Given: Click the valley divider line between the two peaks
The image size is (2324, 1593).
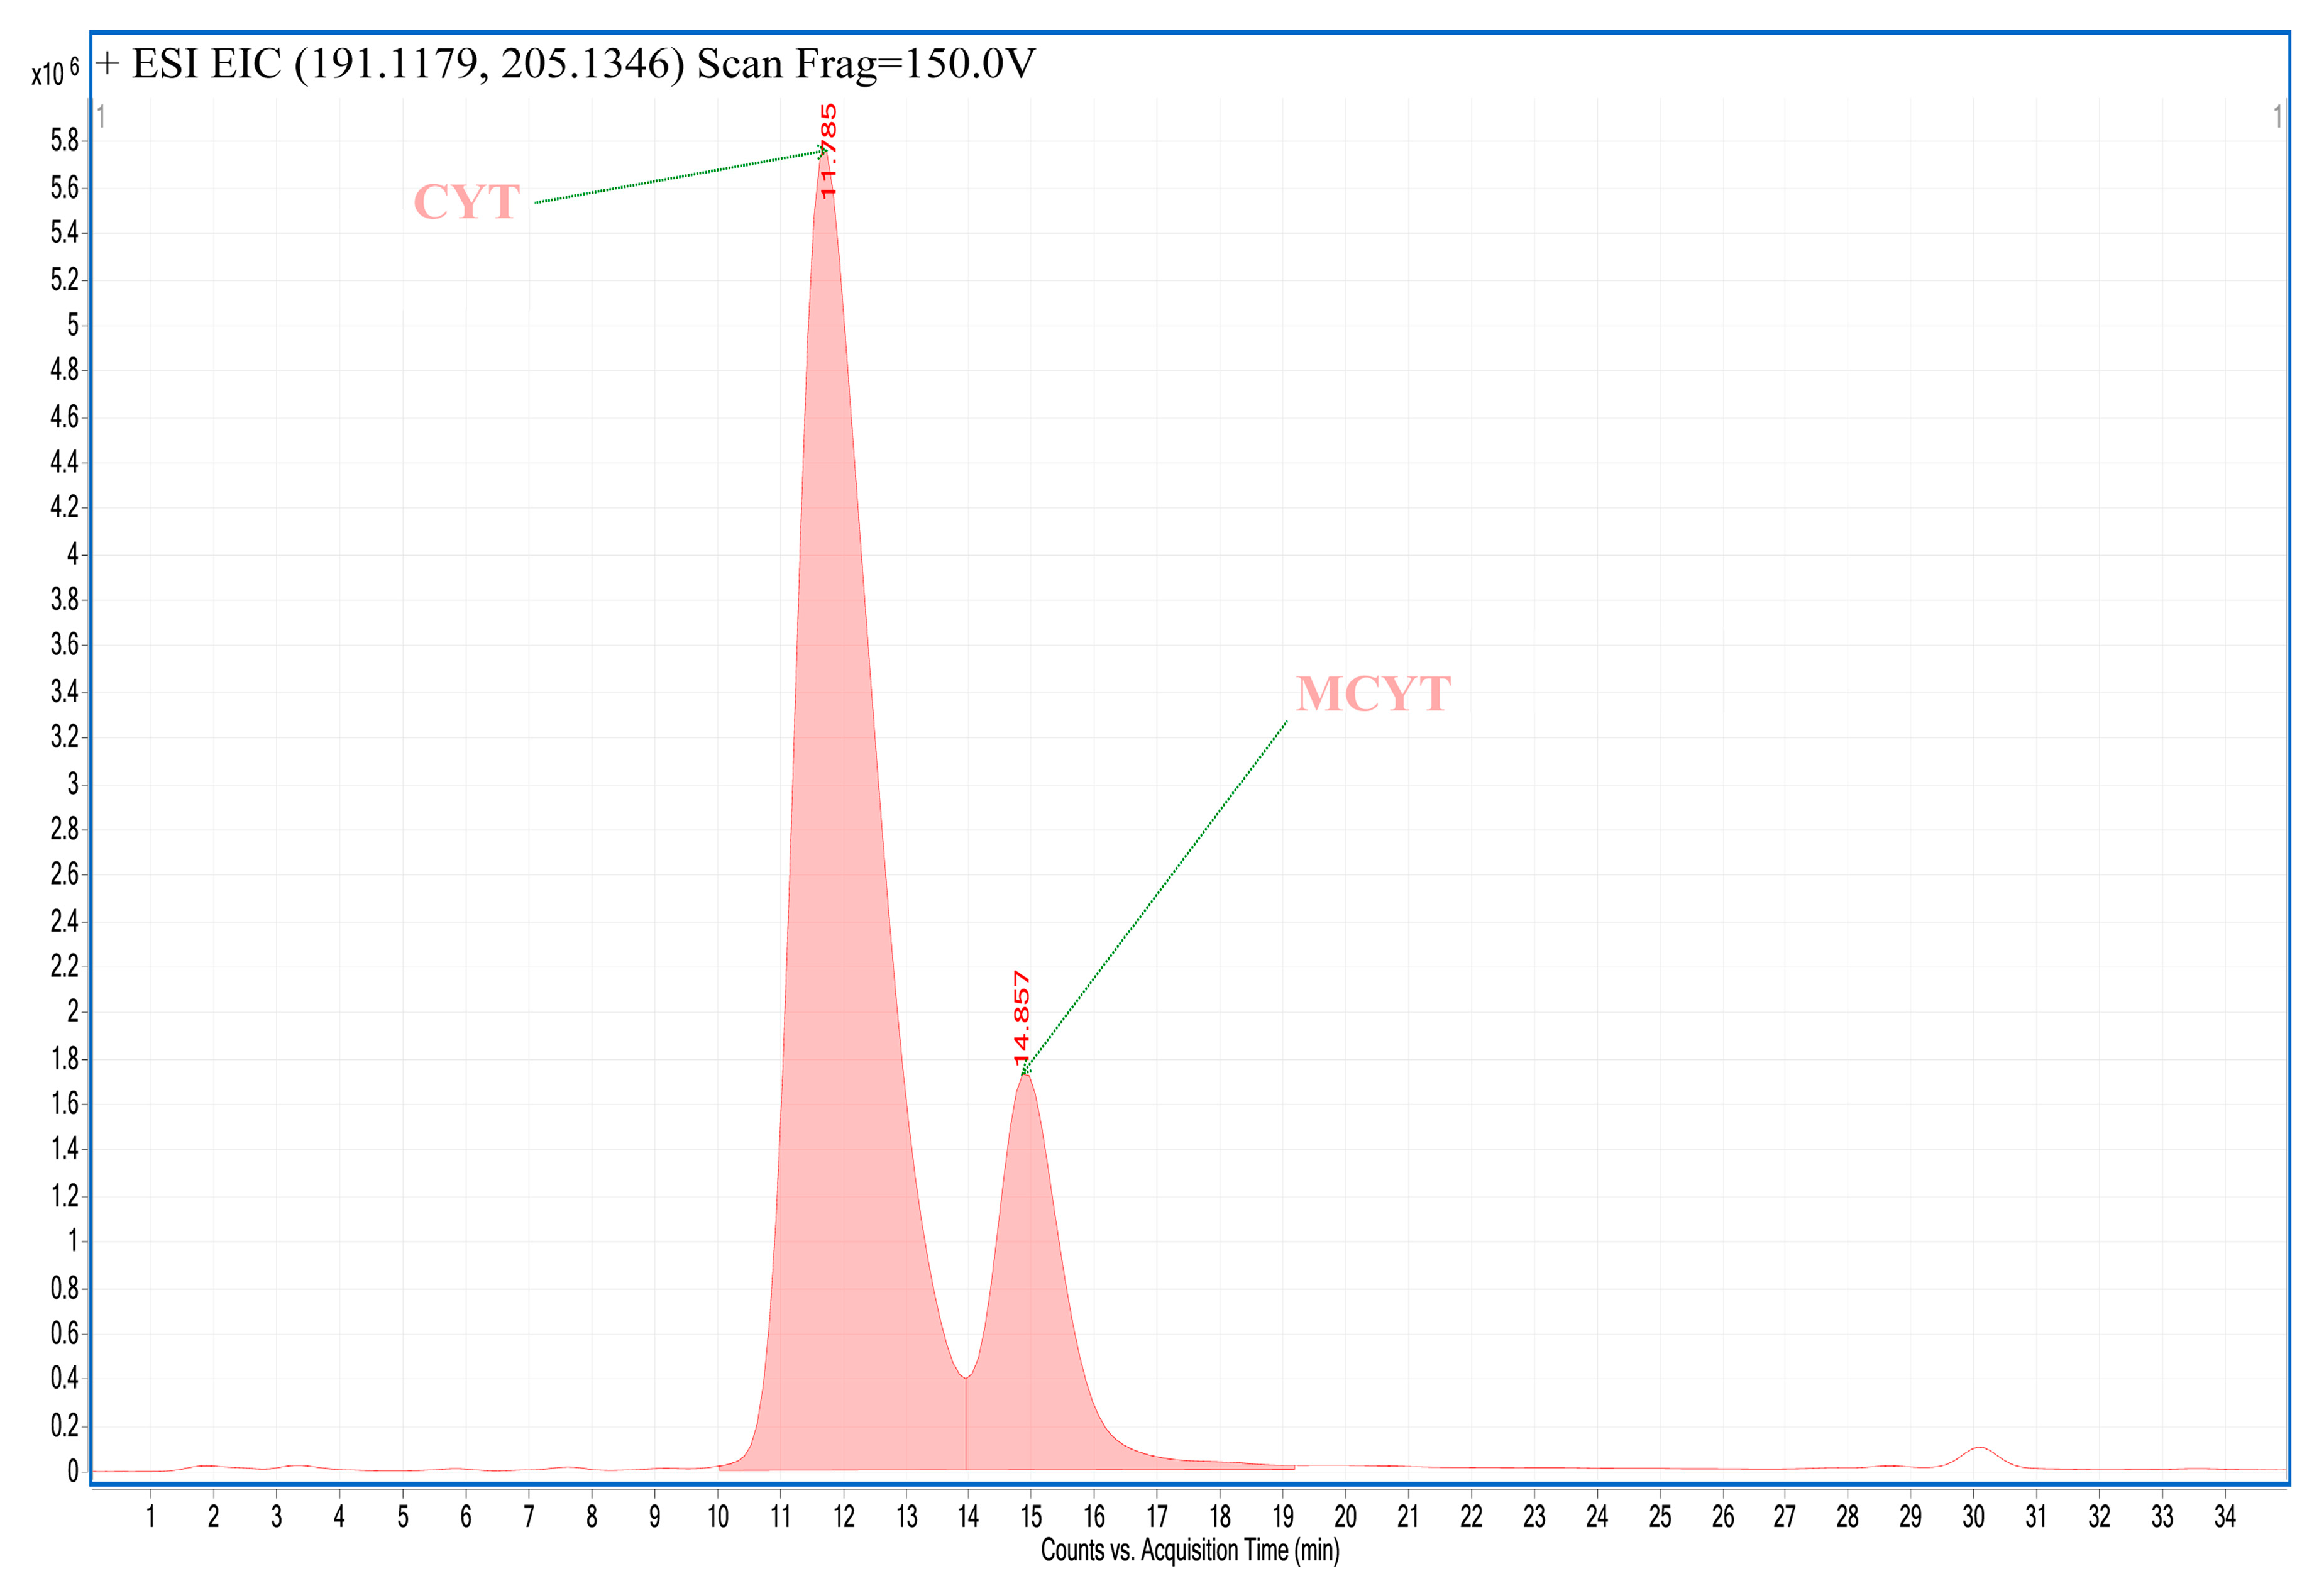Looking at the screenshot, I should [x=966, y=1425].
